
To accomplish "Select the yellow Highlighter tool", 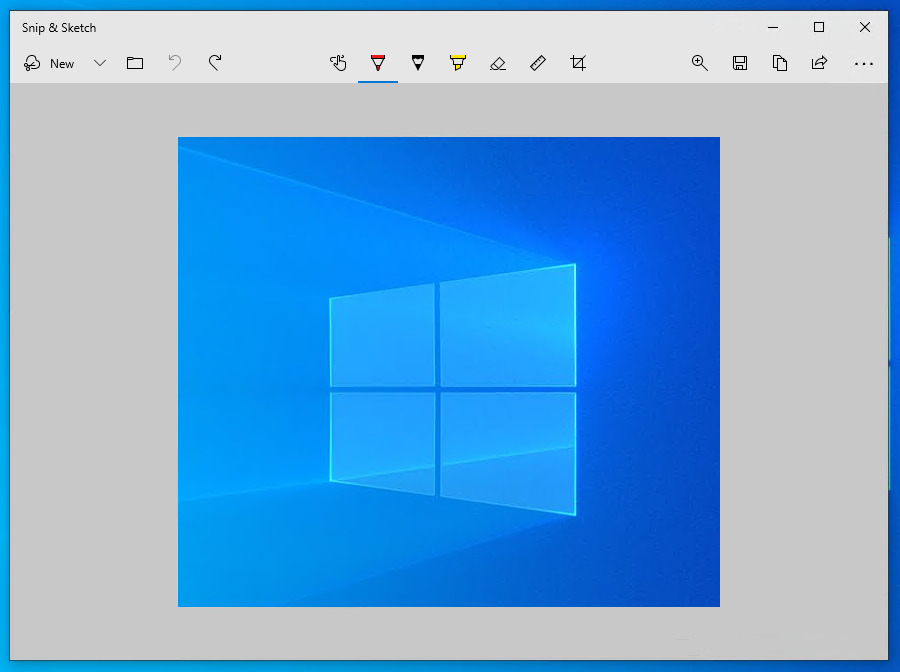I will point(457,63).
